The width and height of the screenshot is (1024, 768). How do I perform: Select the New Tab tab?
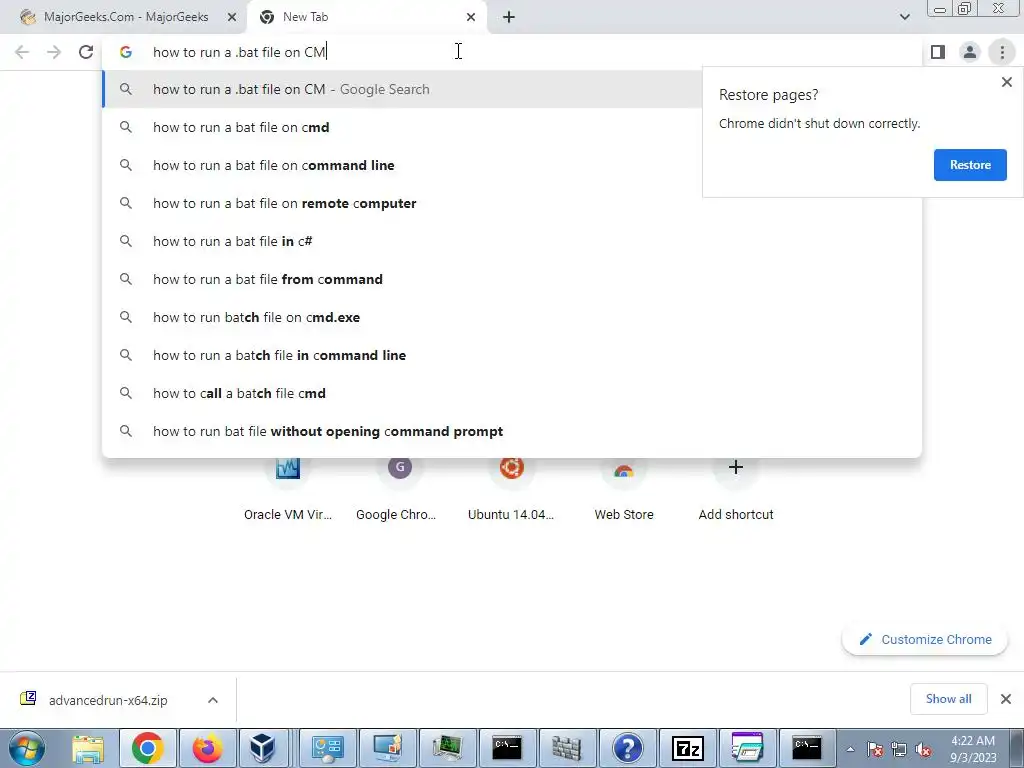click(367, 17)
